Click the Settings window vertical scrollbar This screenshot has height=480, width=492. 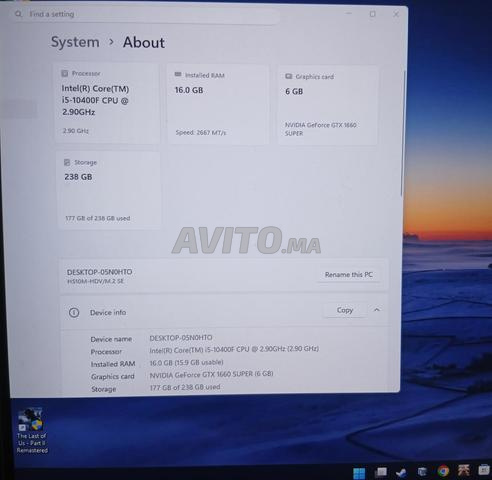[x=404, y=133]
